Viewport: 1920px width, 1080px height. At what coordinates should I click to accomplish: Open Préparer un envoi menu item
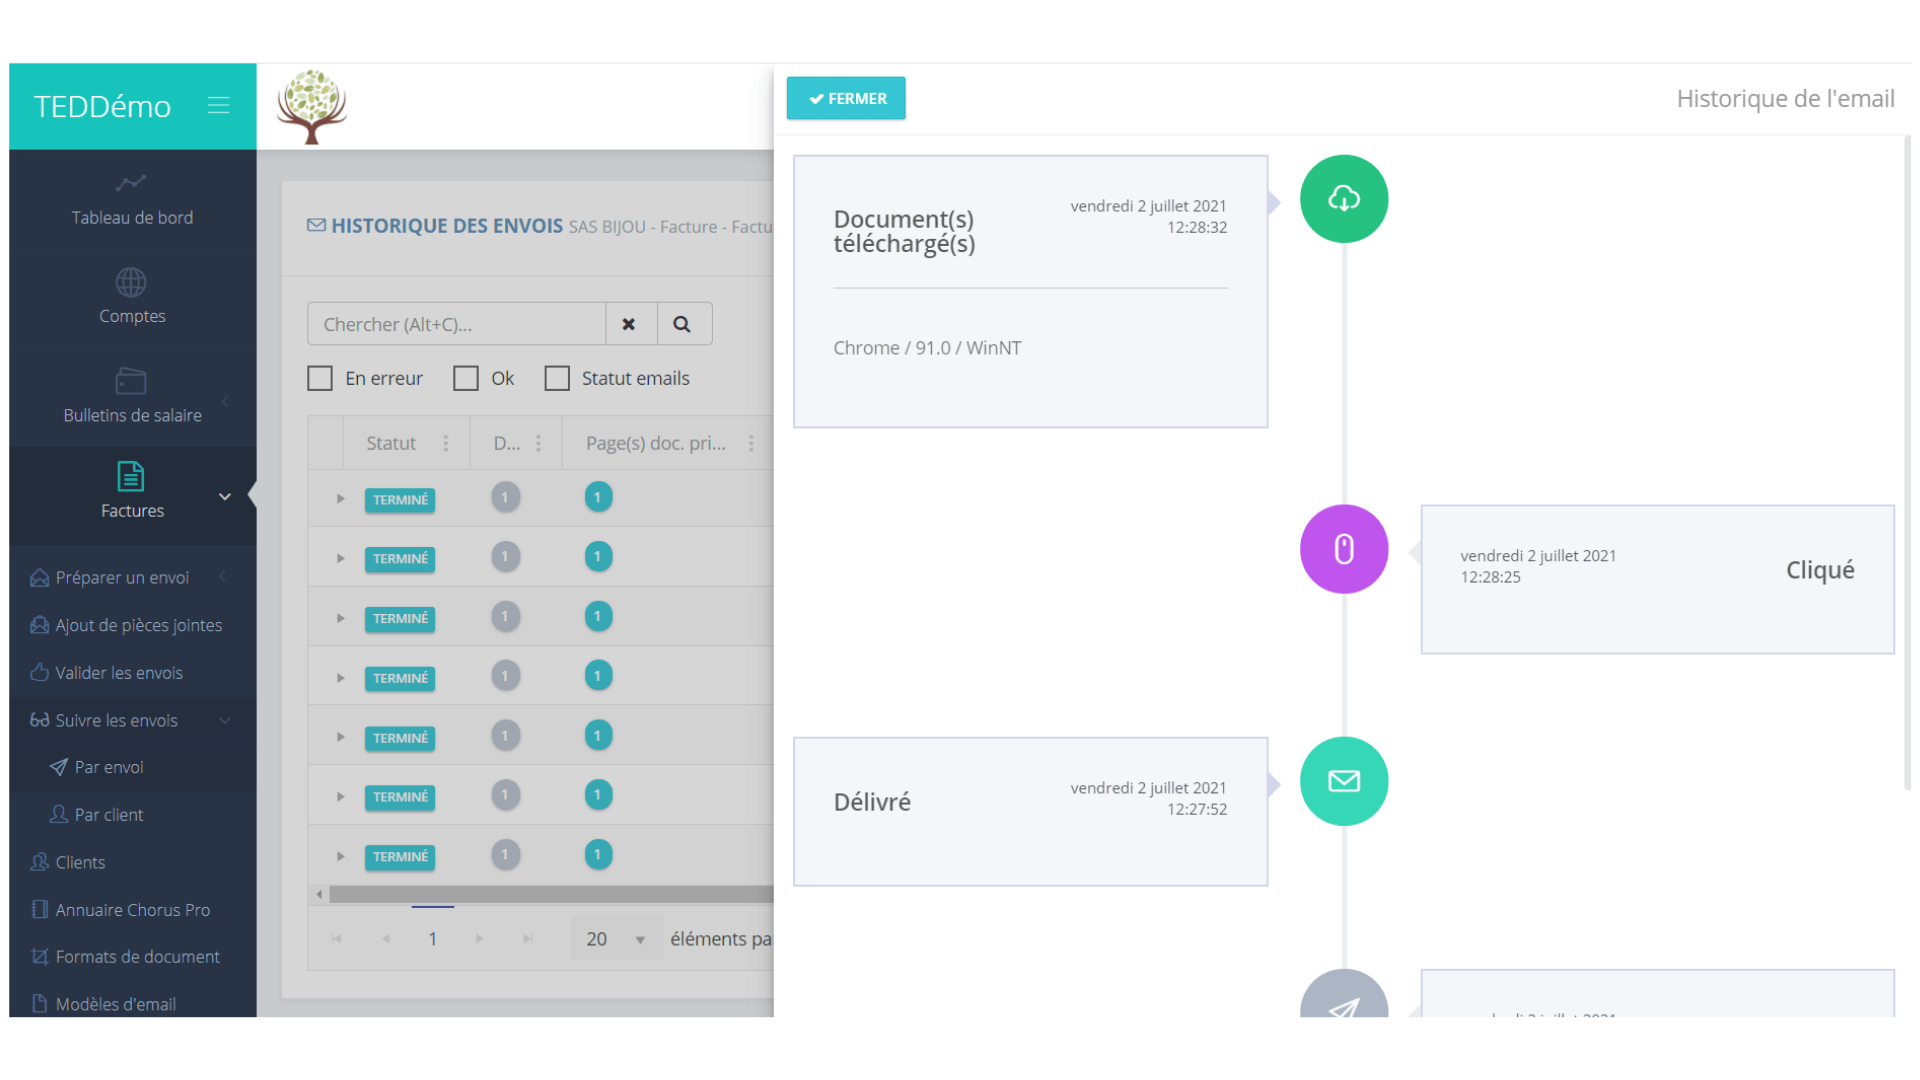(122, 577)
